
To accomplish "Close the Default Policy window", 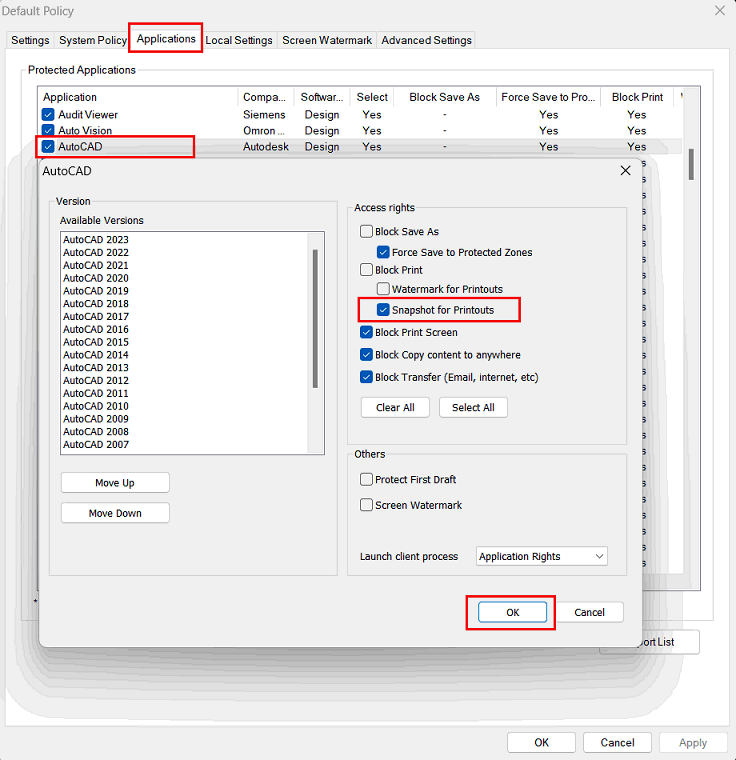I will coord(720,10).
